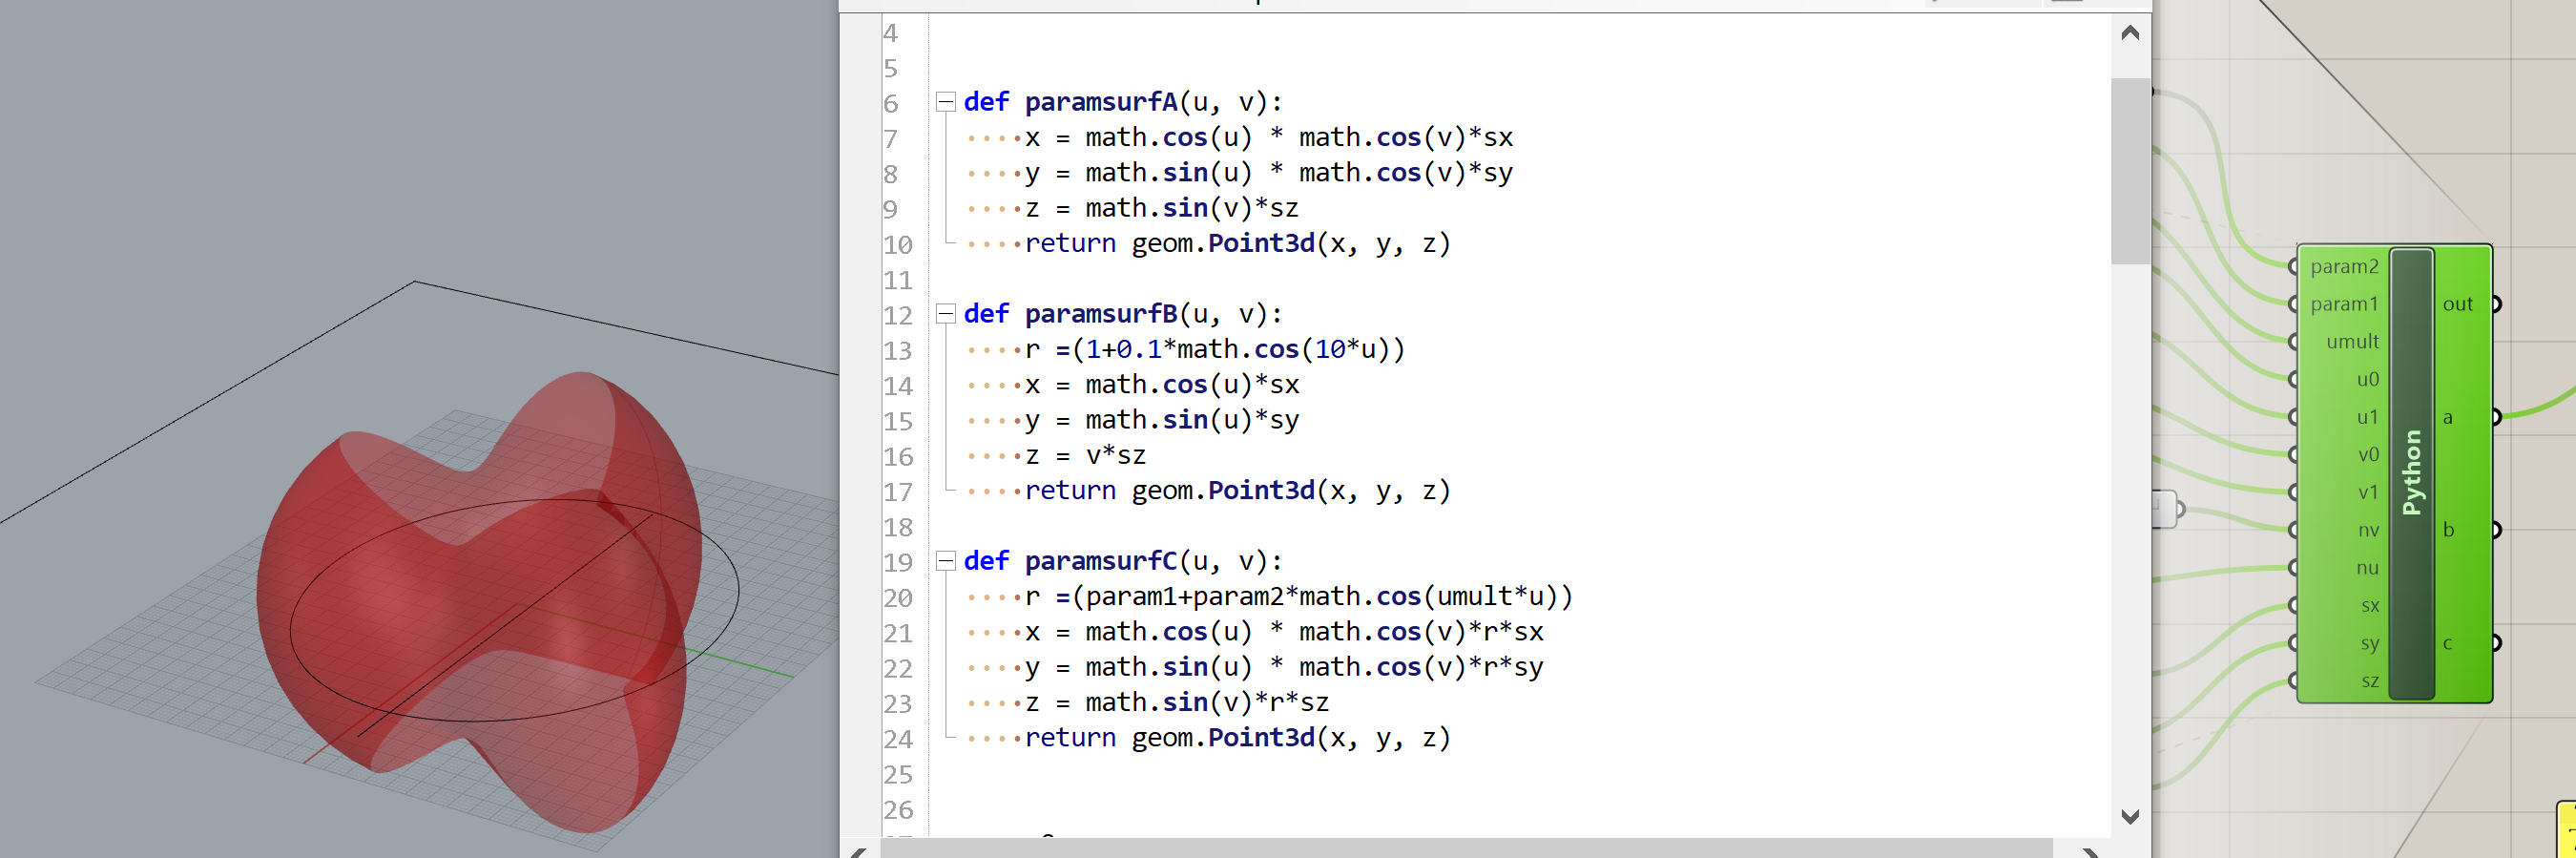Select the u1 input on Python component
The height and width of the screenshot is (858, 2576).
(x=2367, y=417)
